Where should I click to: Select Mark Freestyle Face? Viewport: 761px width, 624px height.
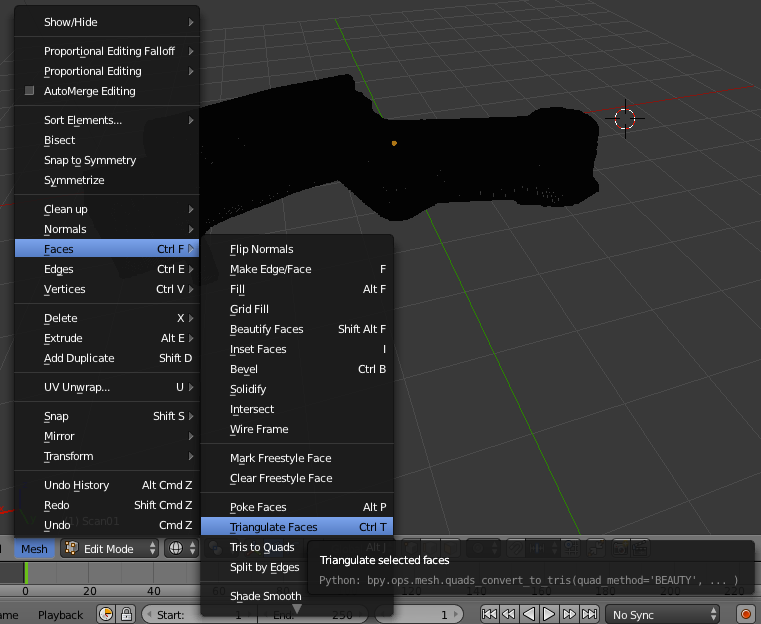coord(297,458)
